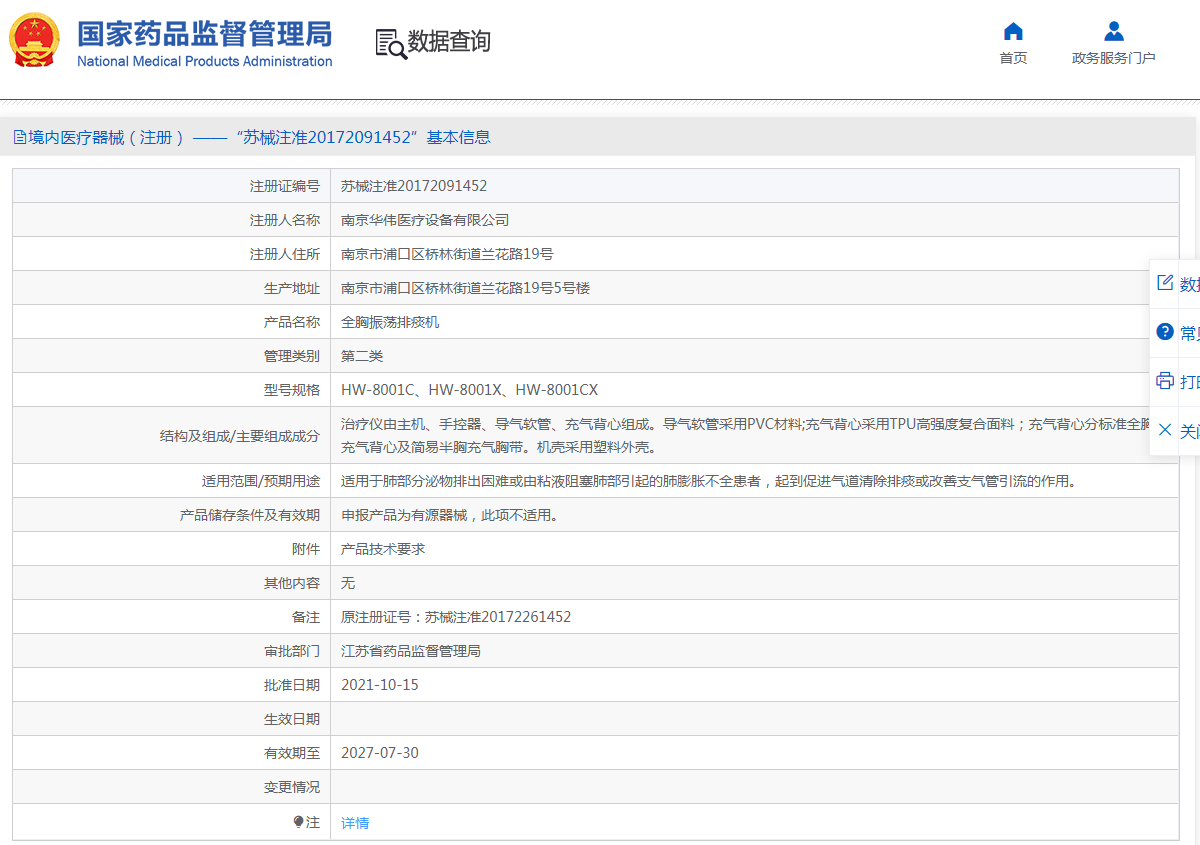Click the 产品名称 row label
Viewport: 1200px width, 845px height.
(292, 322)
